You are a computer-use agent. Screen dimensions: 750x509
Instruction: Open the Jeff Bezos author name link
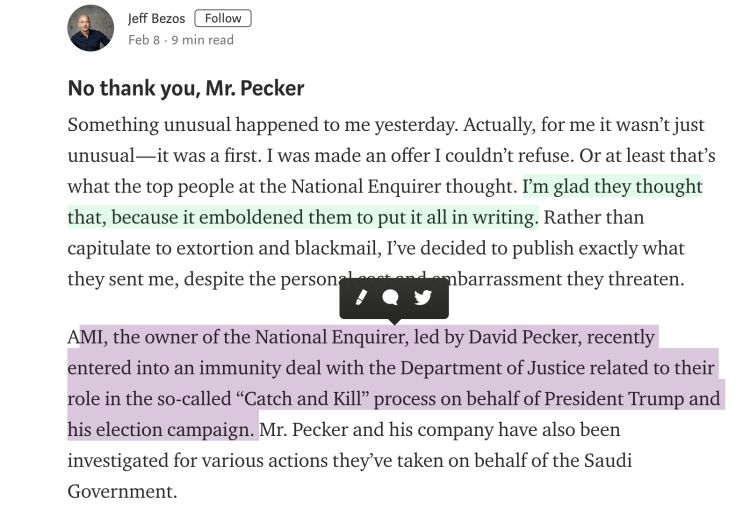point(156,19)
